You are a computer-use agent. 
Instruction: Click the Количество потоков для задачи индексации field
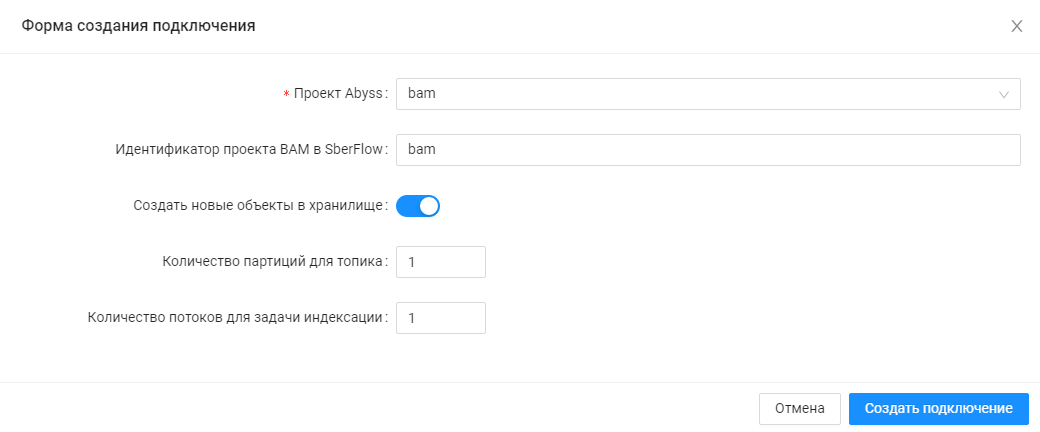(x=440, y=318)
